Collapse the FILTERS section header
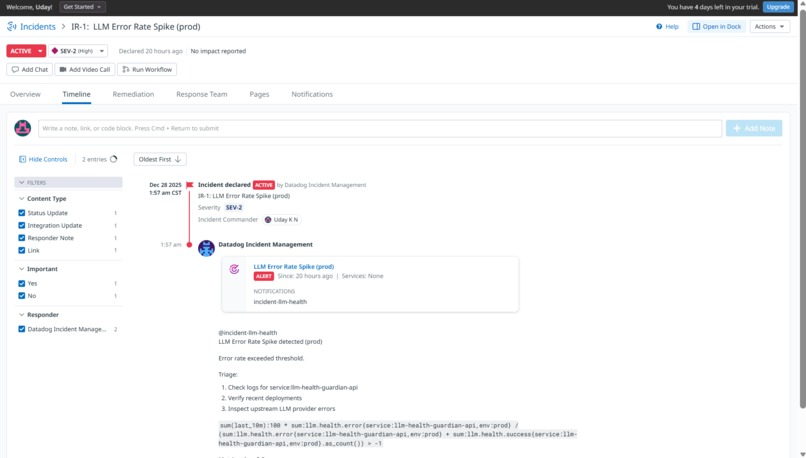 pos(68,182)
